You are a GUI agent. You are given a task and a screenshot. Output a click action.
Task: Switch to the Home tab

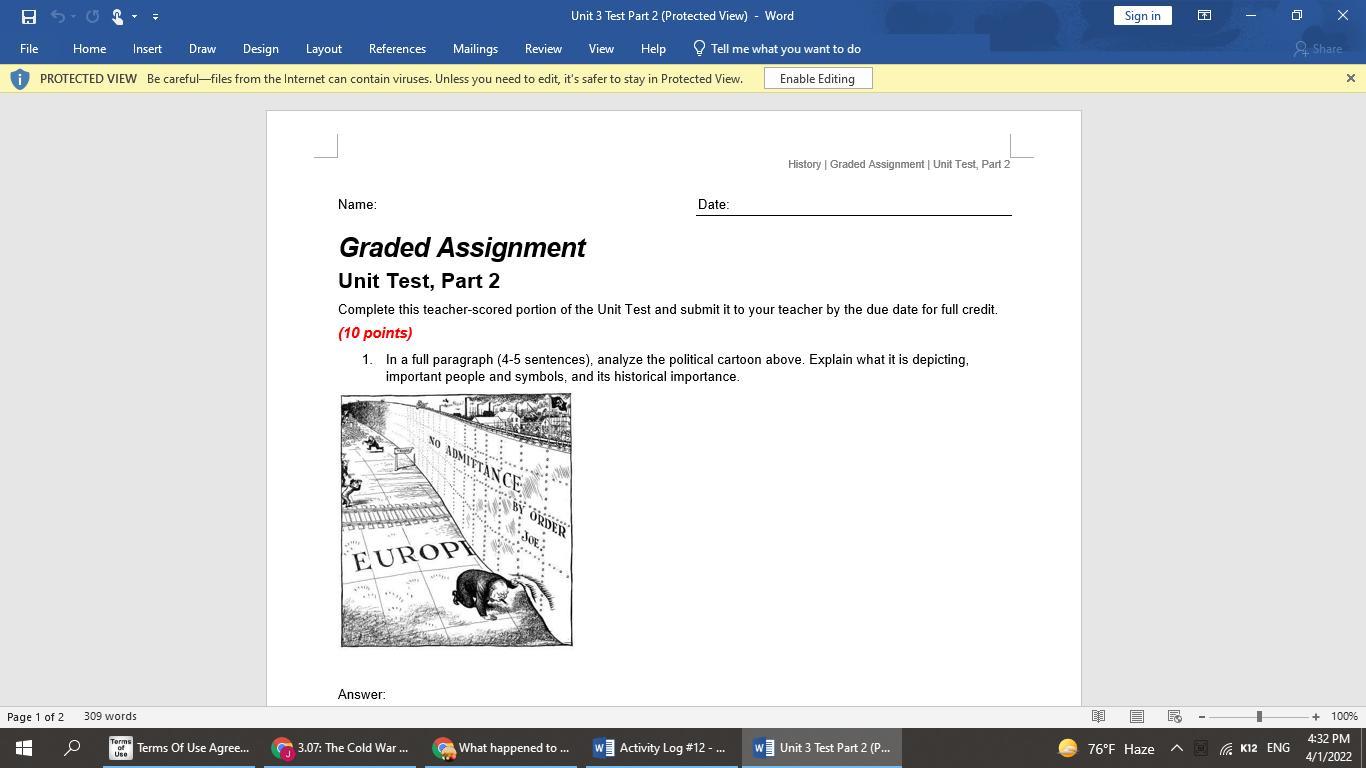tap(89, 49)
